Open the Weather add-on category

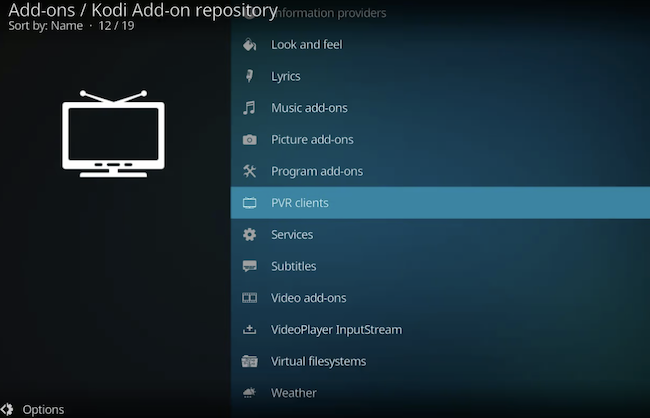[x=440, y=393]
